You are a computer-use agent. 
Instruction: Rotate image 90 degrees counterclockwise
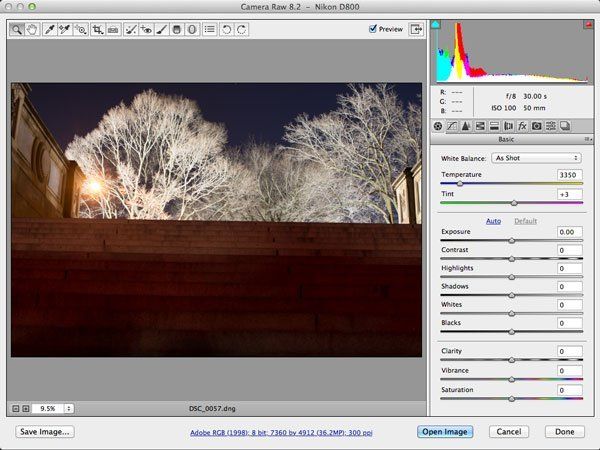[x=226, y=29]
